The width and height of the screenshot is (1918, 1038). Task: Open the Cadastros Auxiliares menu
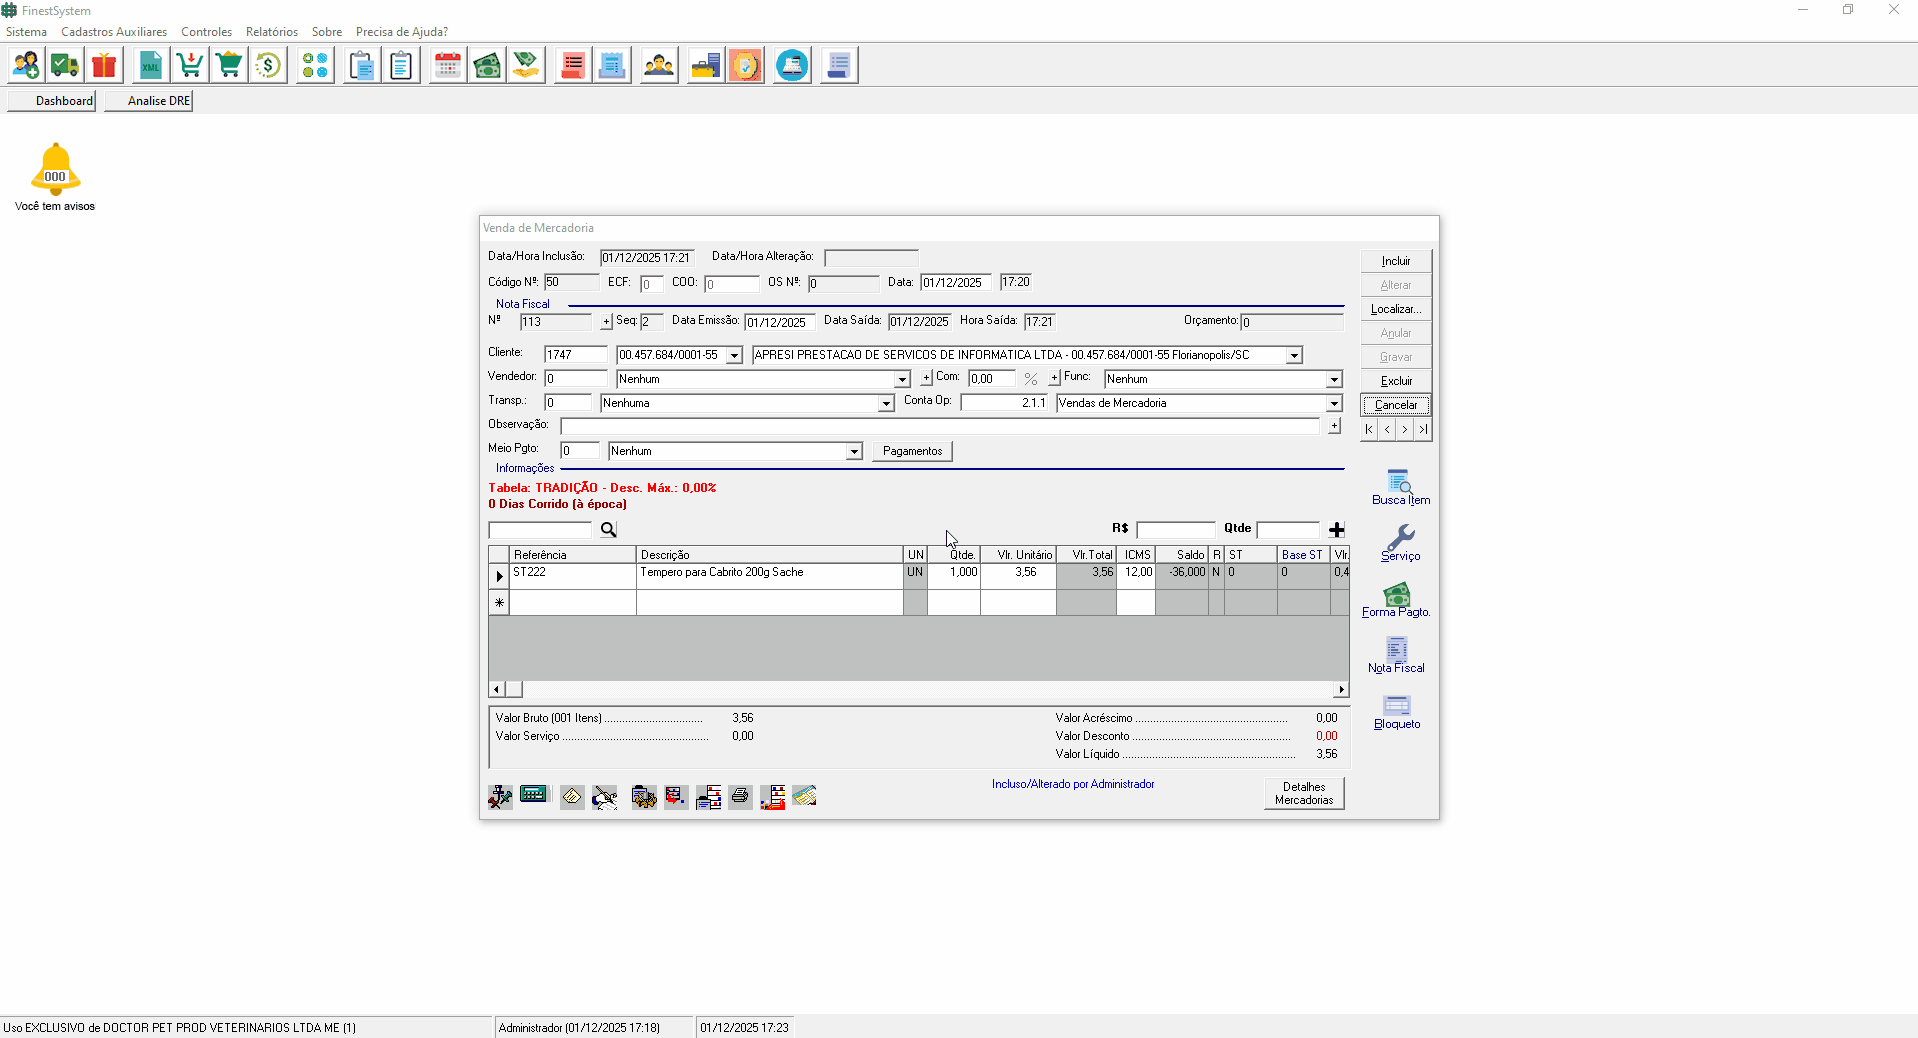pyautogui.click(x=114, y=32)
